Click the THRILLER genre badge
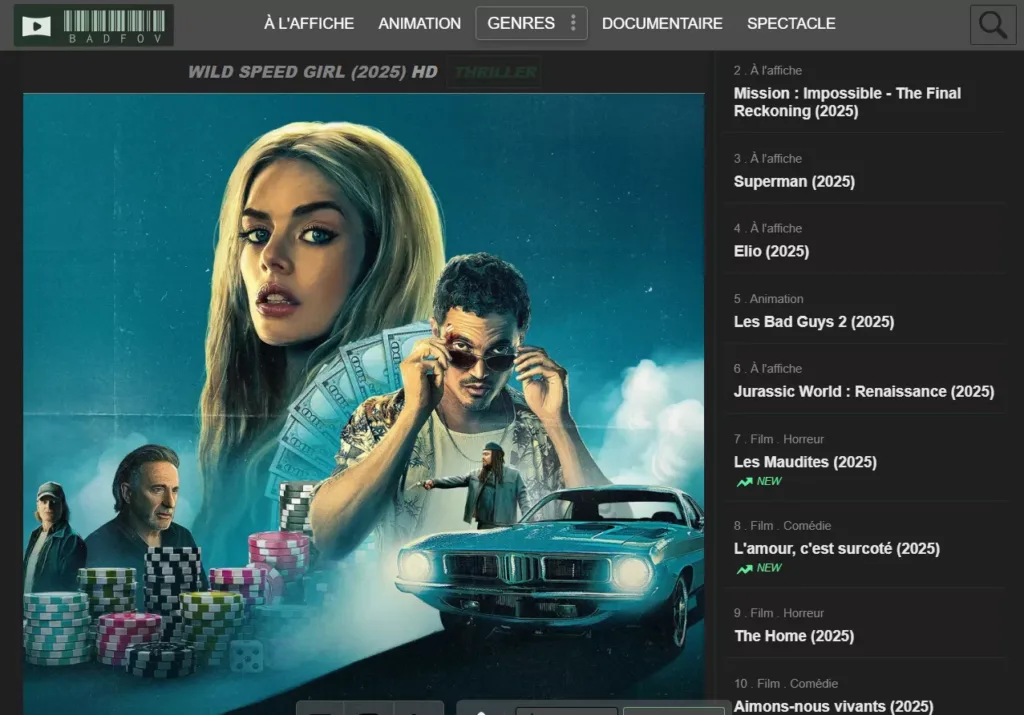 (494, 72)
